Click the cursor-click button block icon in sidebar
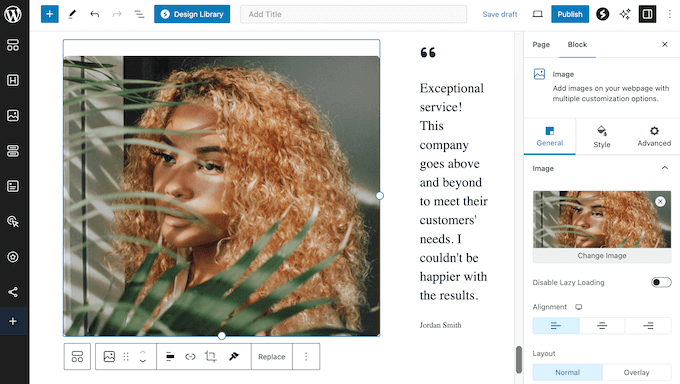Image resolution: width=680 pixels, height=384 pixels. point(13,221)
